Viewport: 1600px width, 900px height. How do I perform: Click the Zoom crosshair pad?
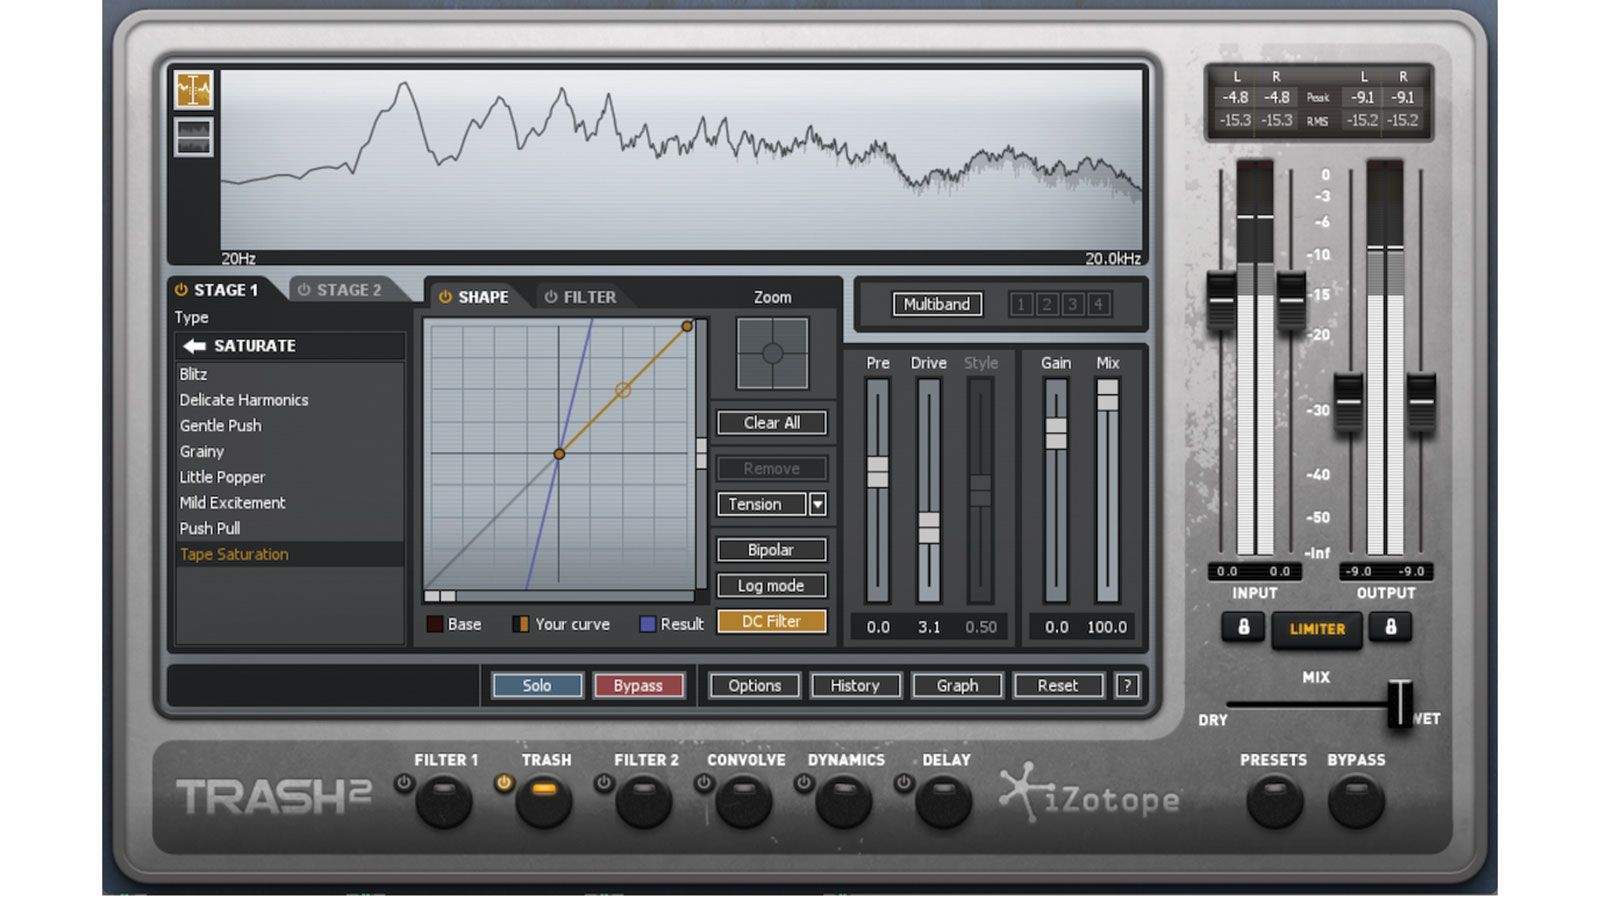(x=772, y=353)
